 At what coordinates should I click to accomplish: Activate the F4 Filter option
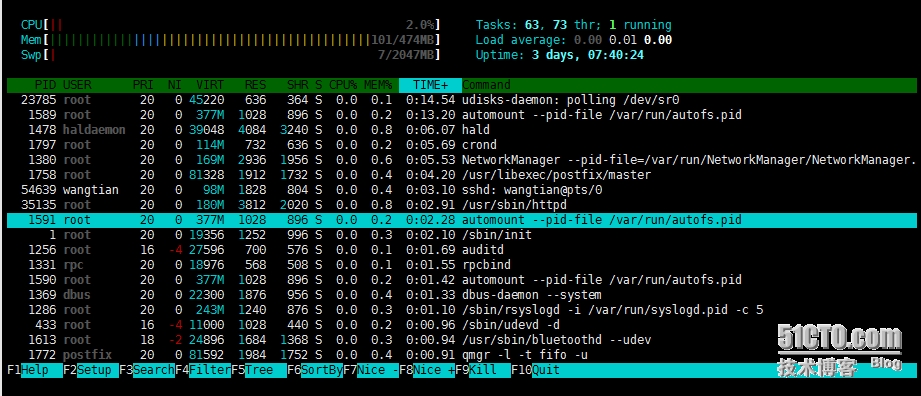[x=203, y=370]
